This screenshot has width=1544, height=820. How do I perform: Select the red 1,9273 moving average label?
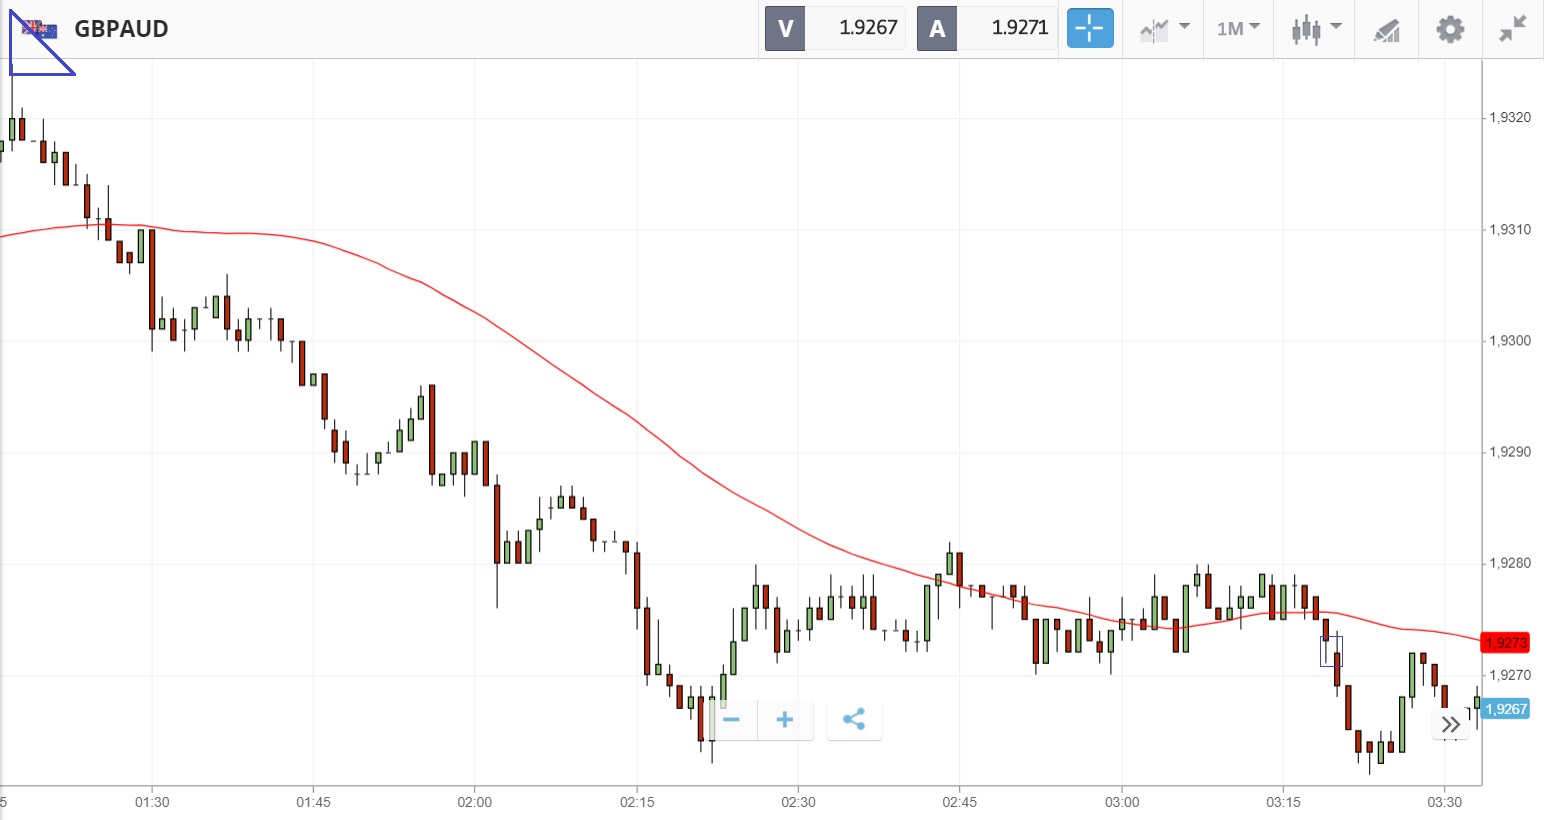[x=1505, y=642]
